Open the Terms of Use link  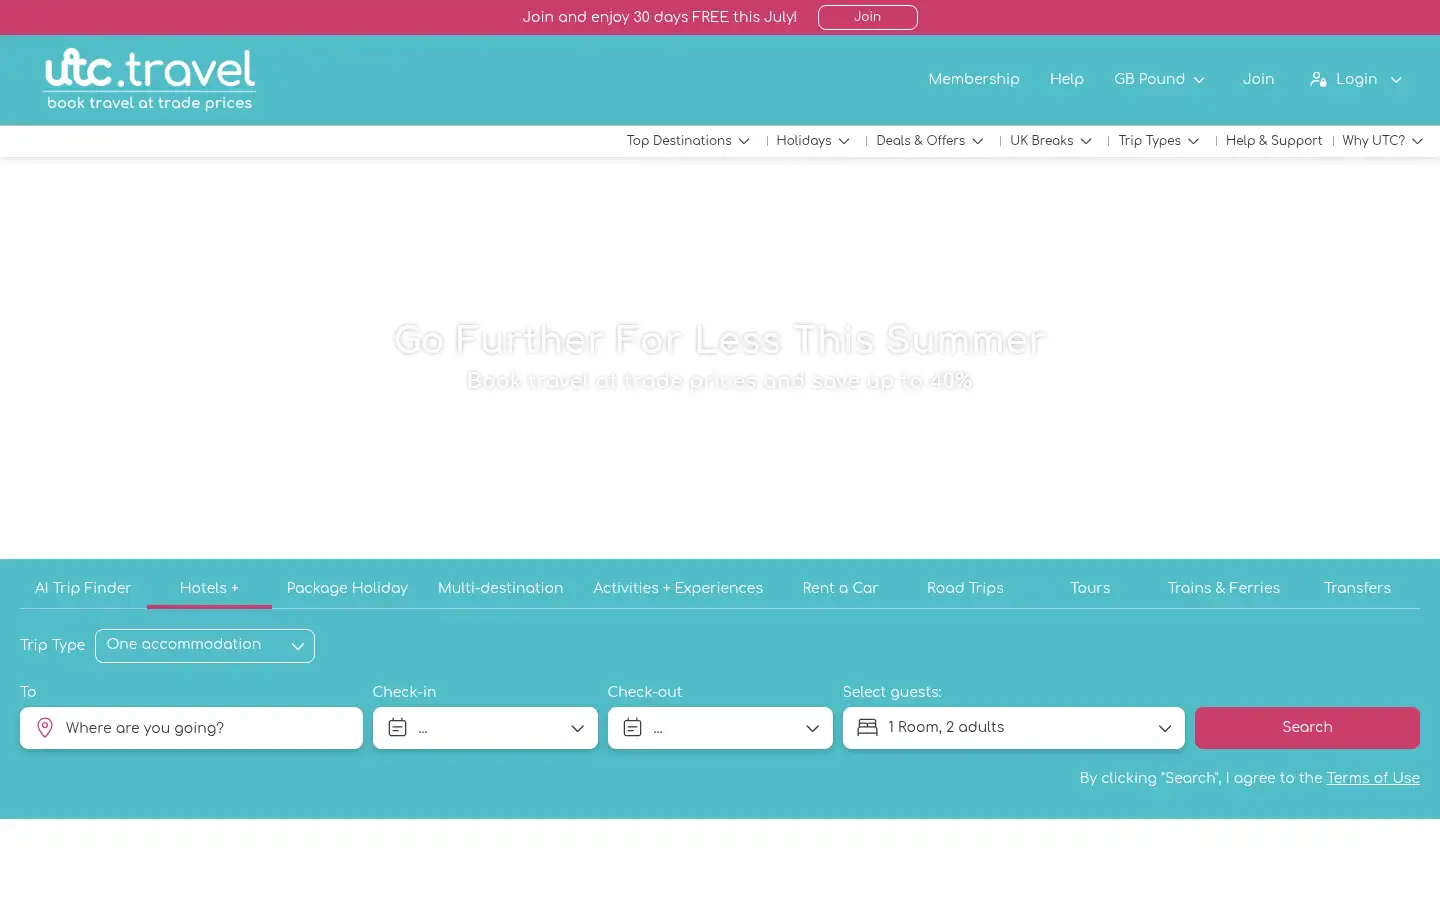(x=1373, y=778)
